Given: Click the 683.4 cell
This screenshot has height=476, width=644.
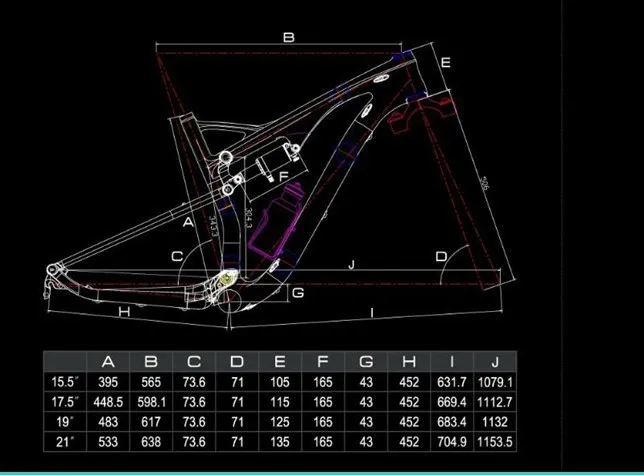Looking at the screenshot, I should tap(452, 422).
